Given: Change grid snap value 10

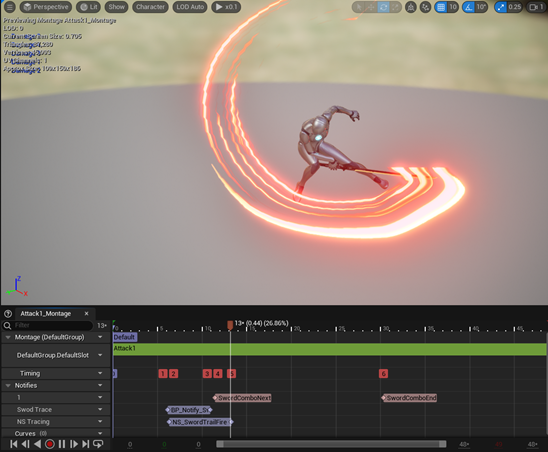Looking at the screenshot, I should [x=453, y=7].
